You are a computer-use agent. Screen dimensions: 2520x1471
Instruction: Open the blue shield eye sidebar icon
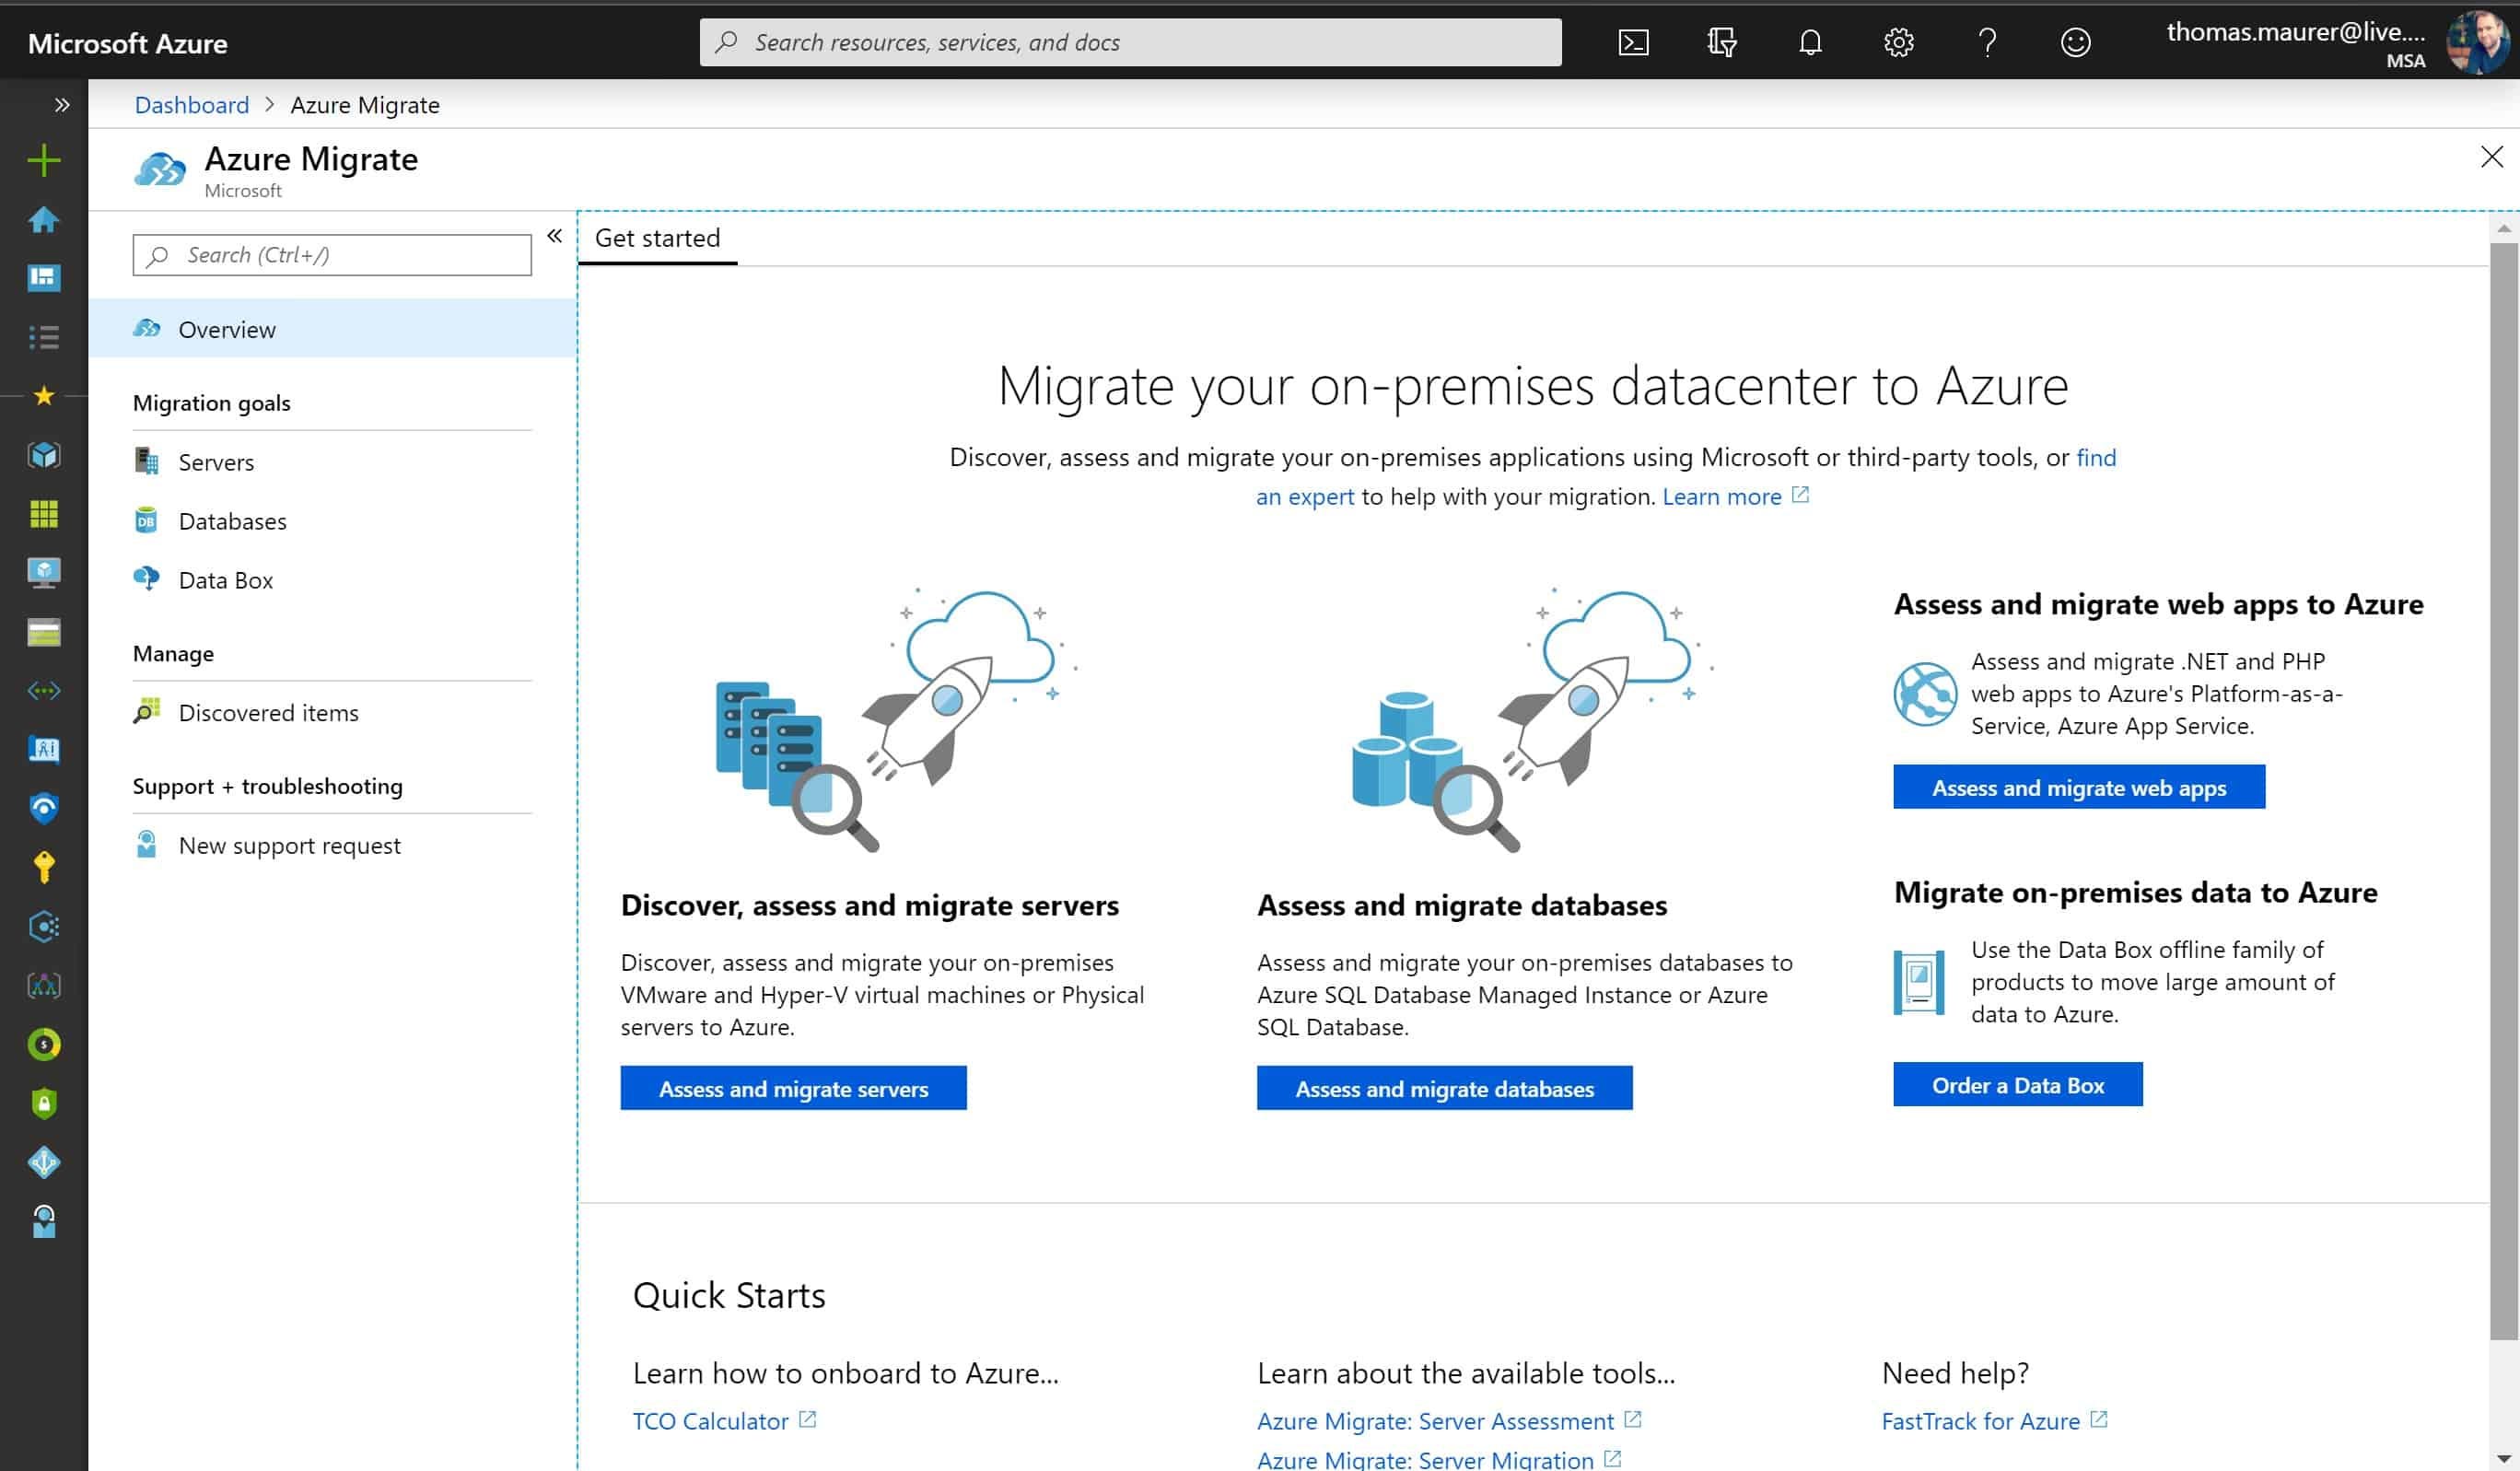tap(44, 808)
